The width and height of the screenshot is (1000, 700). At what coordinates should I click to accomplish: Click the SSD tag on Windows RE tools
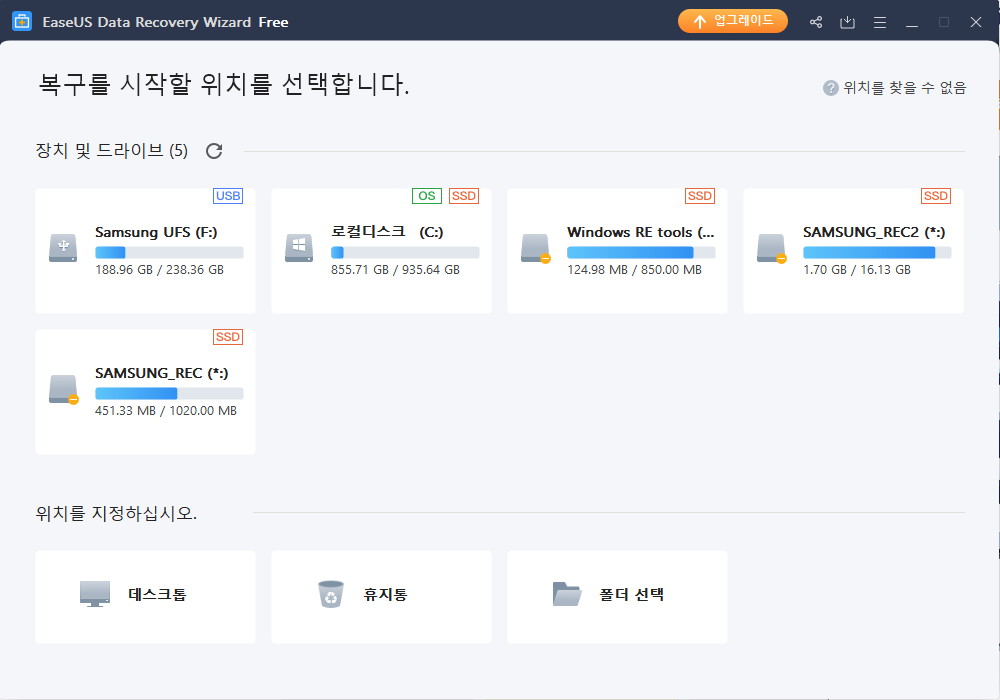[x=700, y=196]
